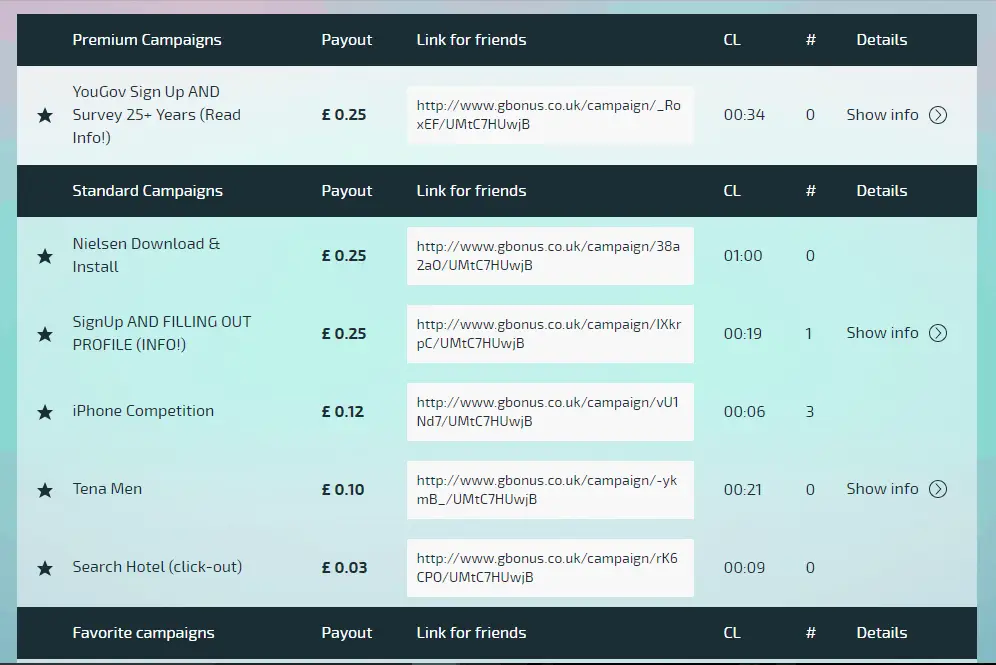Click the Standard Campaigns section header

coord(148,190)
